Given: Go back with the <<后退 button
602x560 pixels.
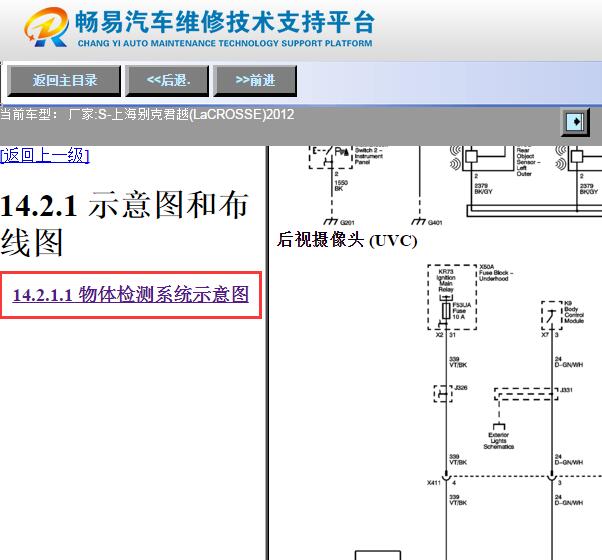Looking at the screenshot, I should pos(167,81).
